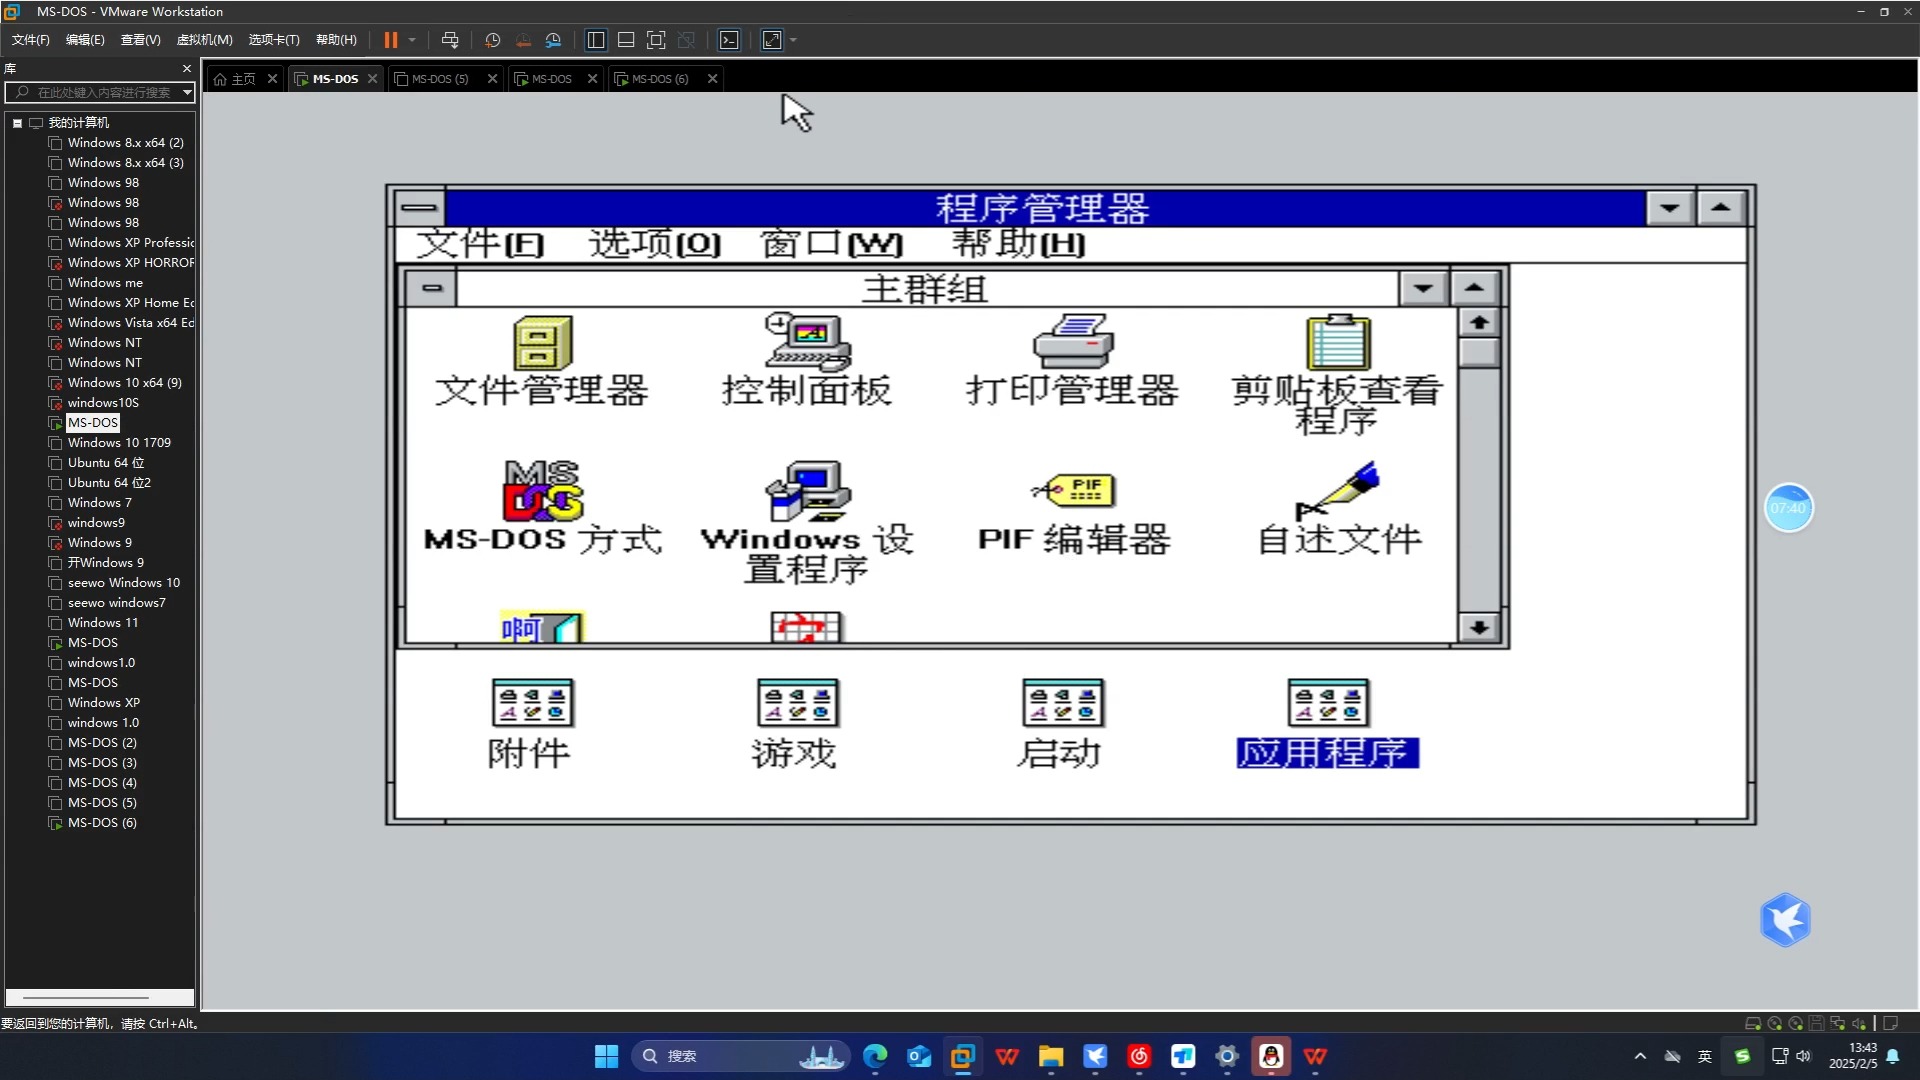Screen dimensions: 1920x1080
Task: Click the hard disk device status icon
Action: [x=1753, y=1023]
